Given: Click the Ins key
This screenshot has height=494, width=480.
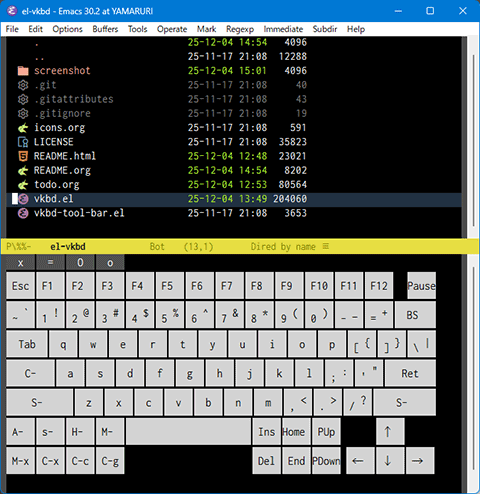Looking at the screenshot, I should [267, 432].
